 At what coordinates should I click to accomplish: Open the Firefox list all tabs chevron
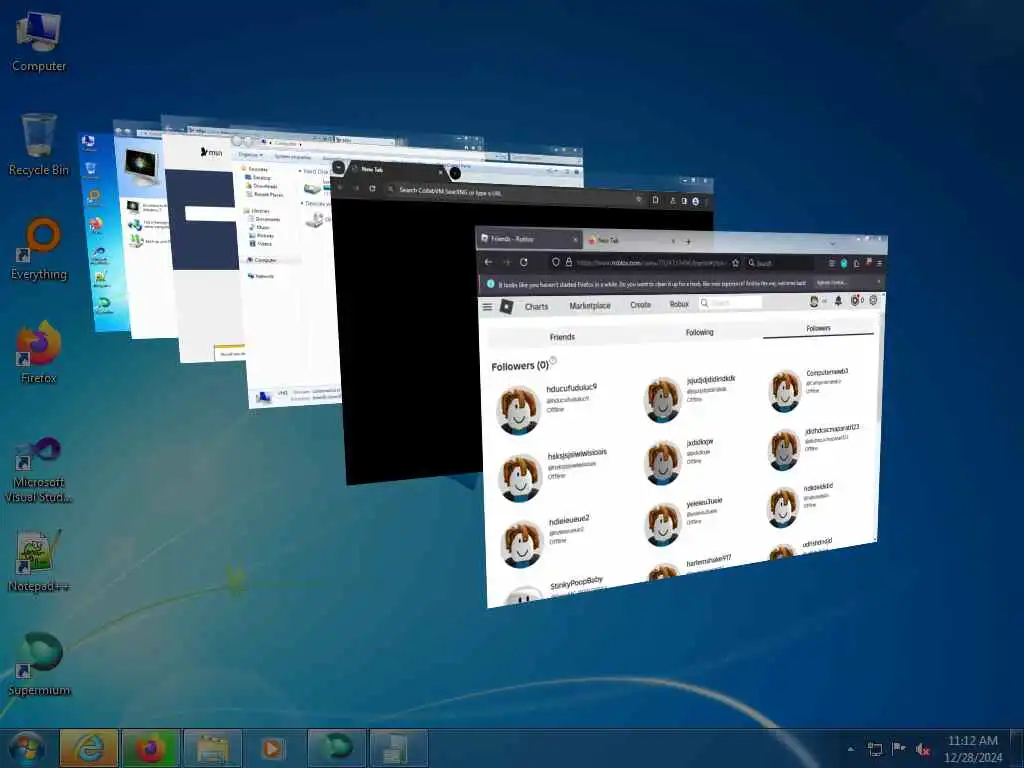point(833,244)
